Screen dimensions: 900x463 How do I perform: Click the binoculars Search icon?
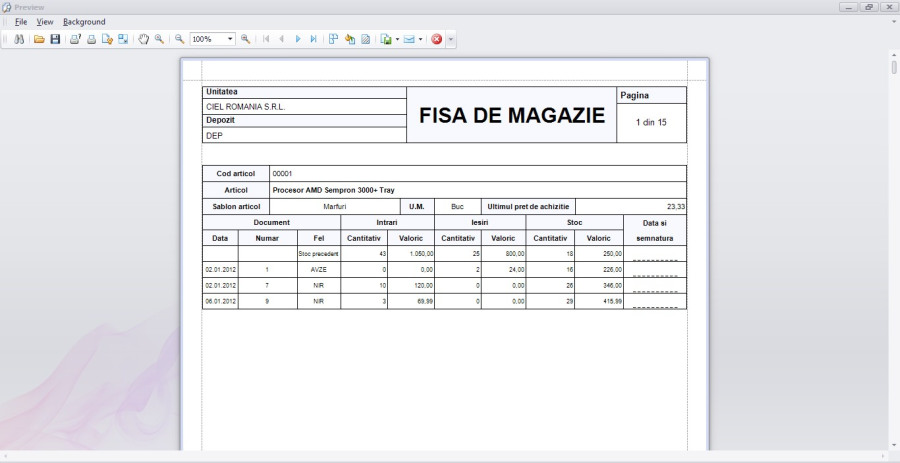[19, 39]
